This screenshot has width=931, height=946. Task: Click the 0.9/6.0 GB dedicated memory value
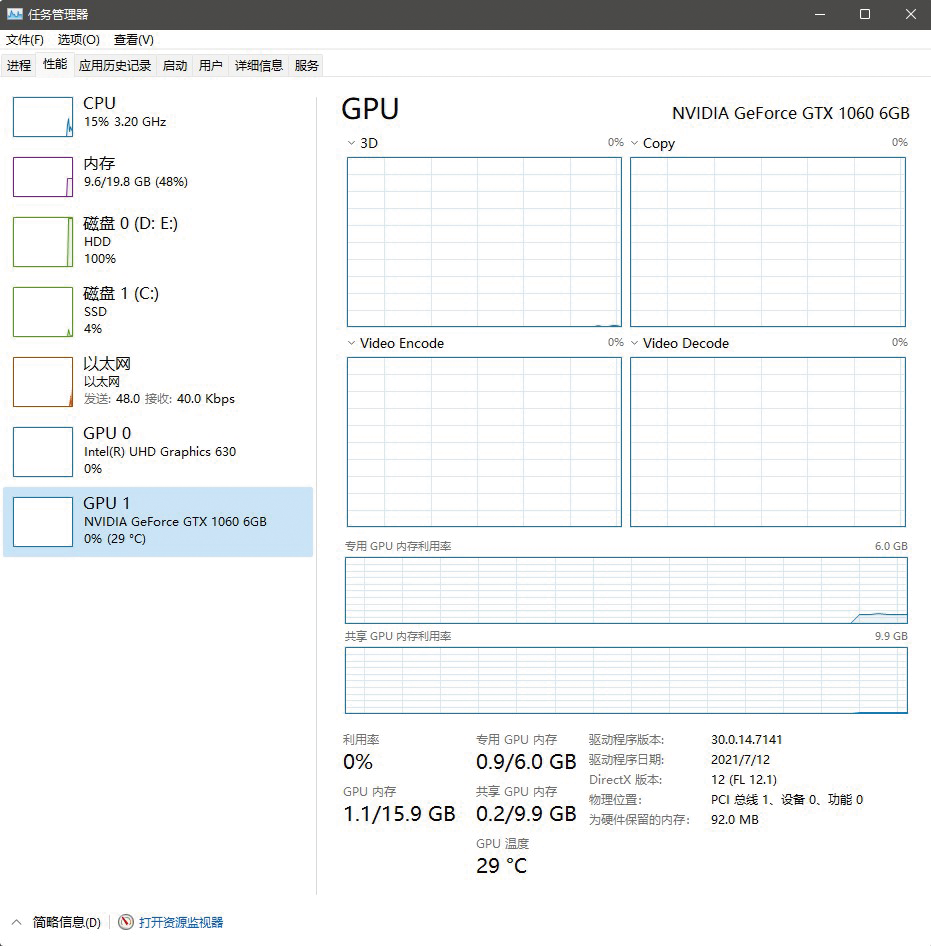coord(526,761)
